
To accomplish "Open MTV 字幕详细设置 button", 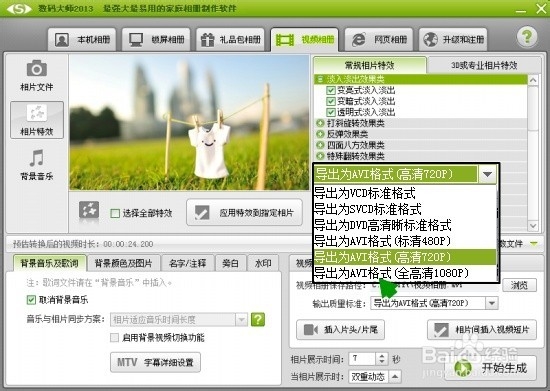I will (x=155, y=362).
